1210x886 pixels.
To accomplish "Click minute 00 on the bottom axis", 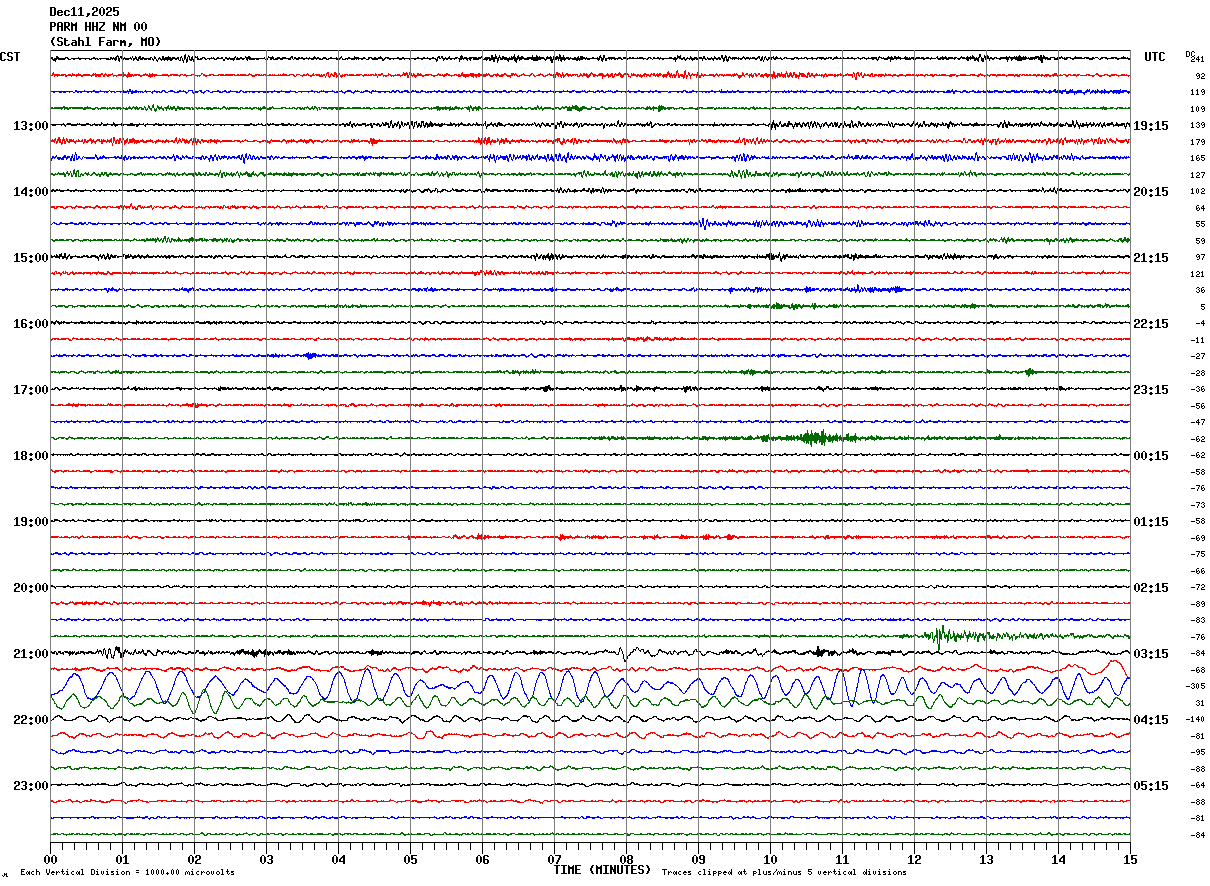I will tap(51, 859).
